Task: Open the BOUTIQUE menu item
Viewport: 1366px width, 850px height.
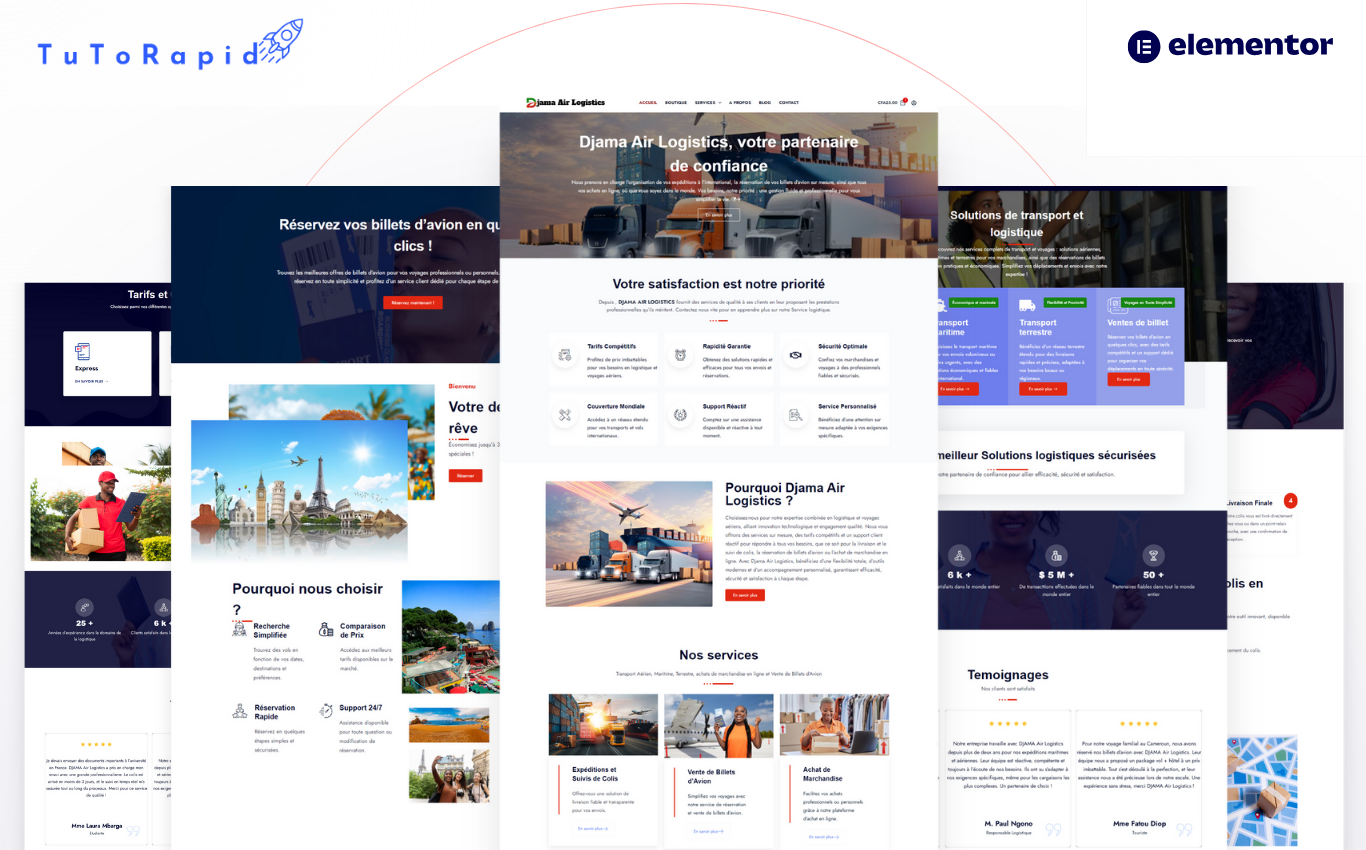Action: point(676,102)
